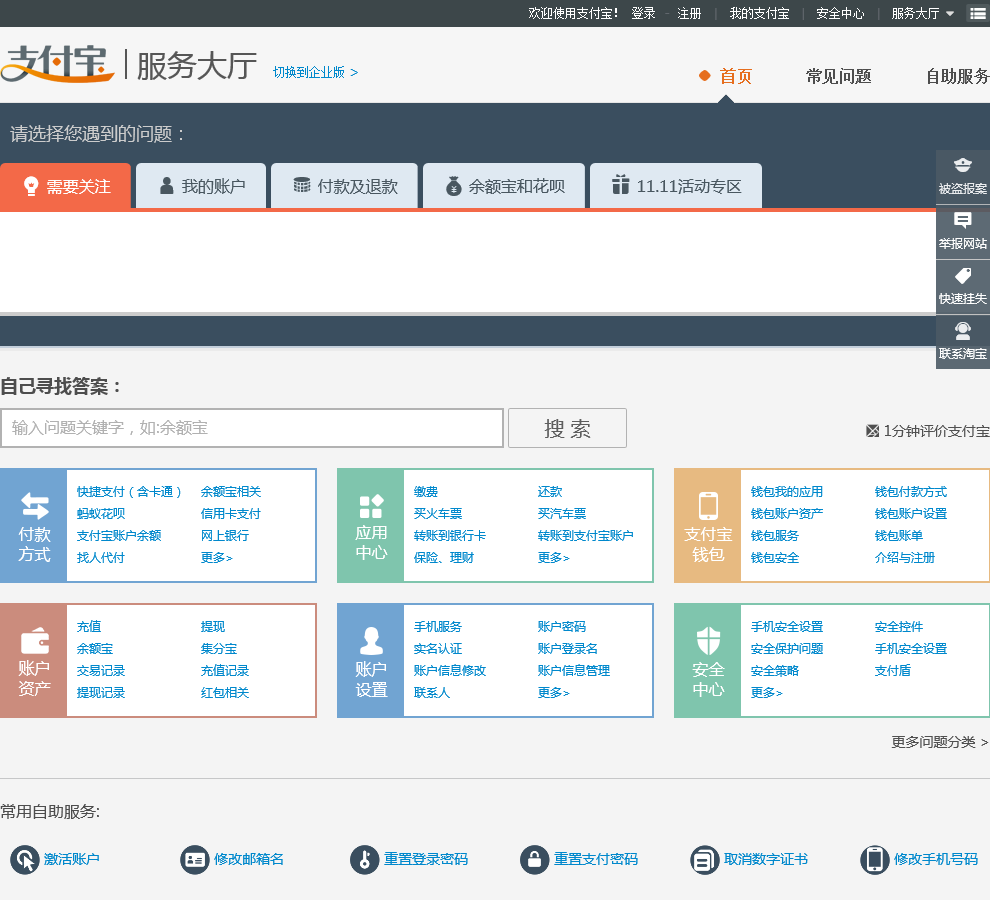Open 安全控件 link

click(899, 627)
